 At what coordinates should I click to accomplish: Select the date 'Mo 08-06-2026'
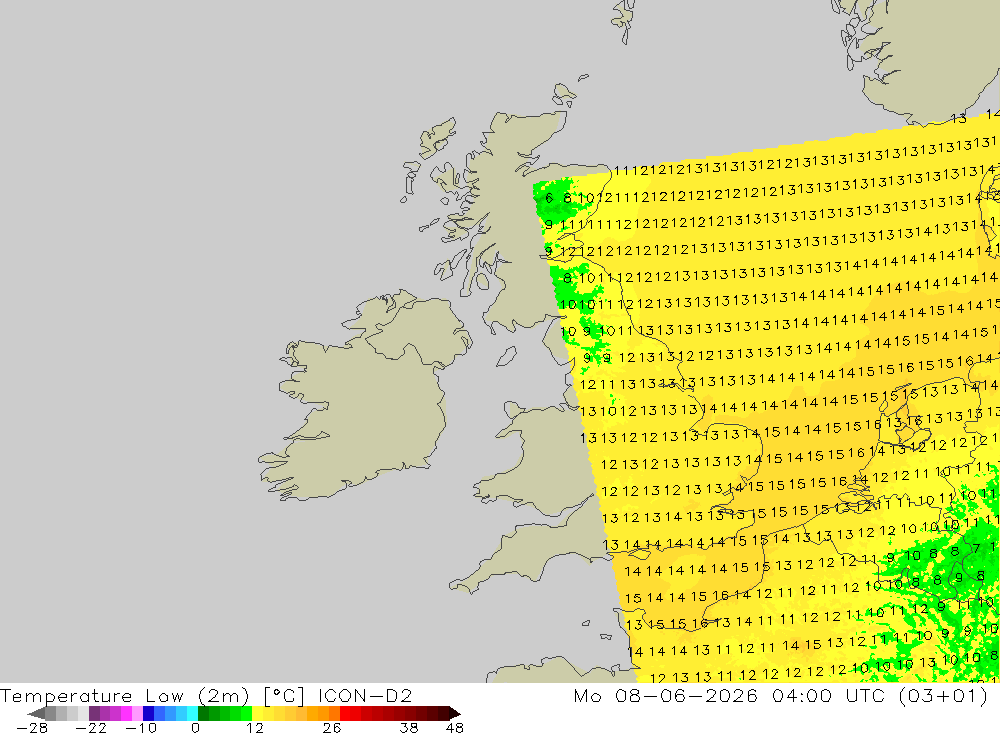click(665, 695)
